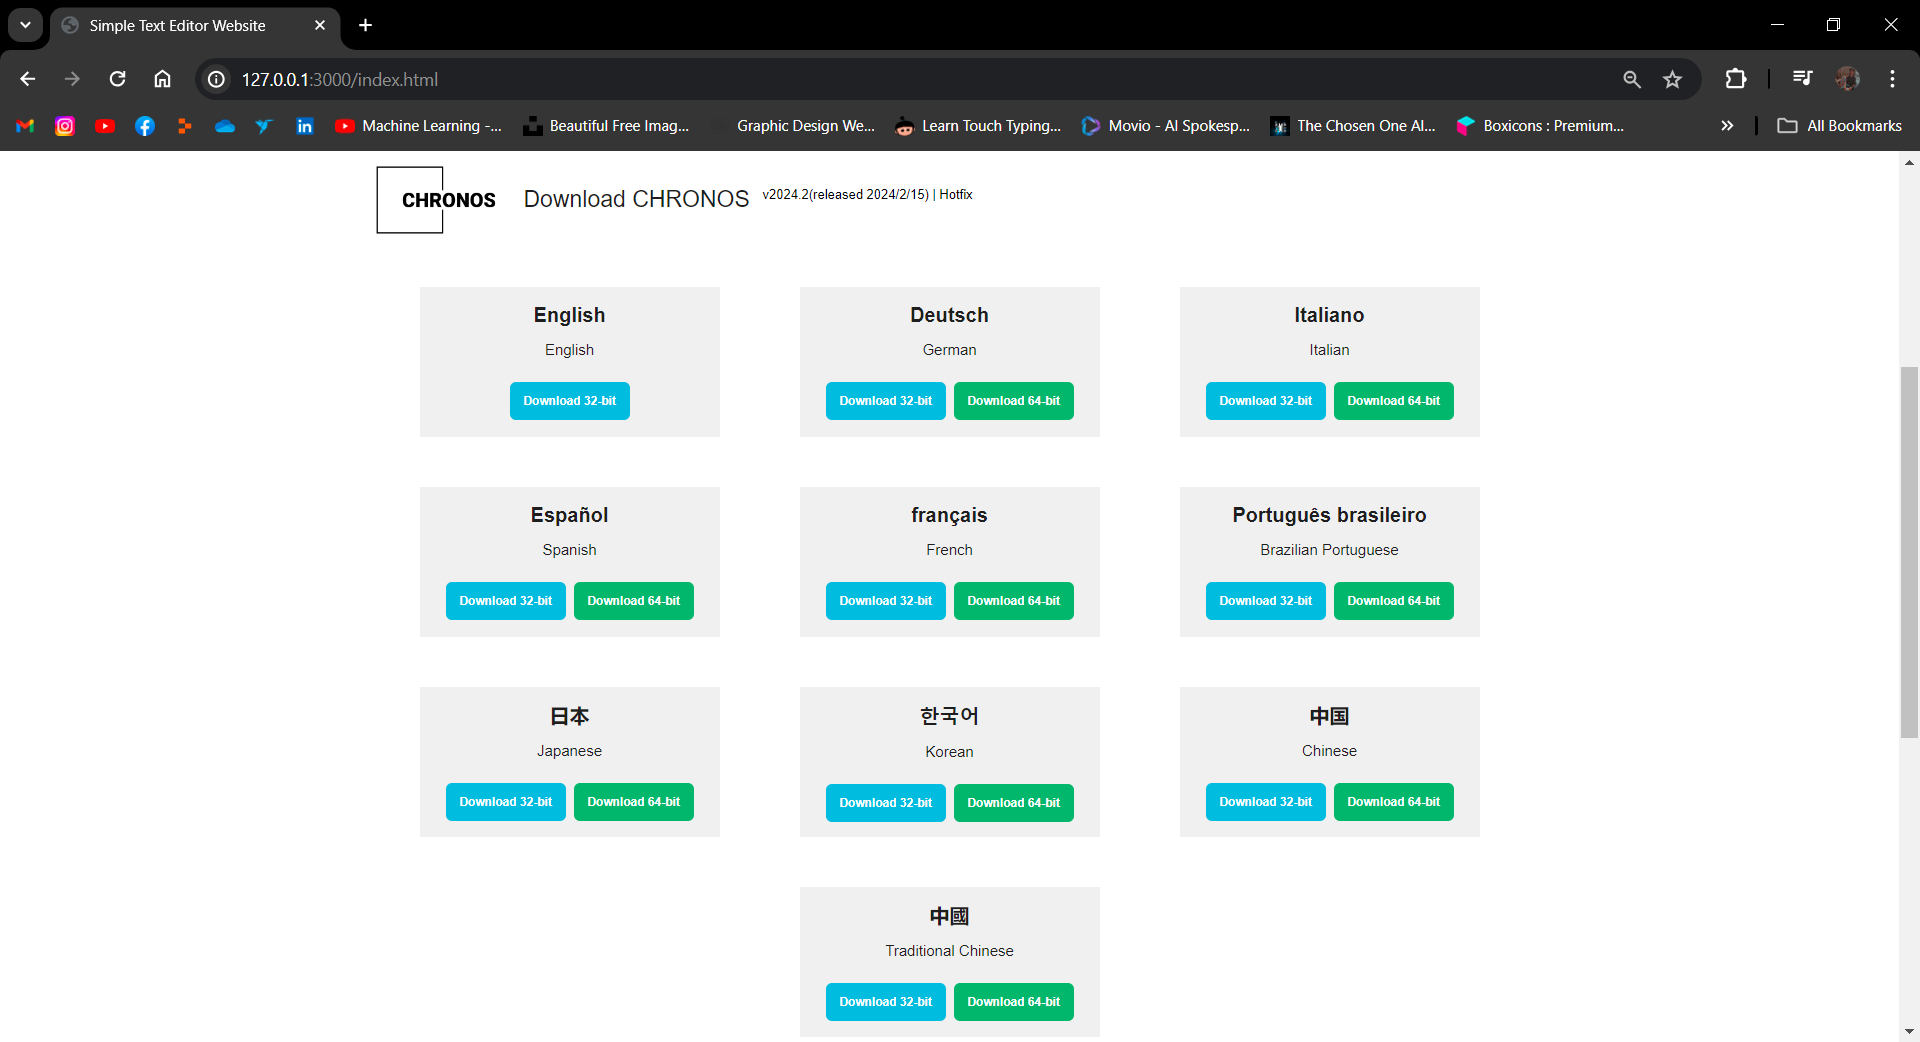The width and height of the screenshot is (1920, 1042).
Task: Download Japanese 64-bit version
Action: 634,802
